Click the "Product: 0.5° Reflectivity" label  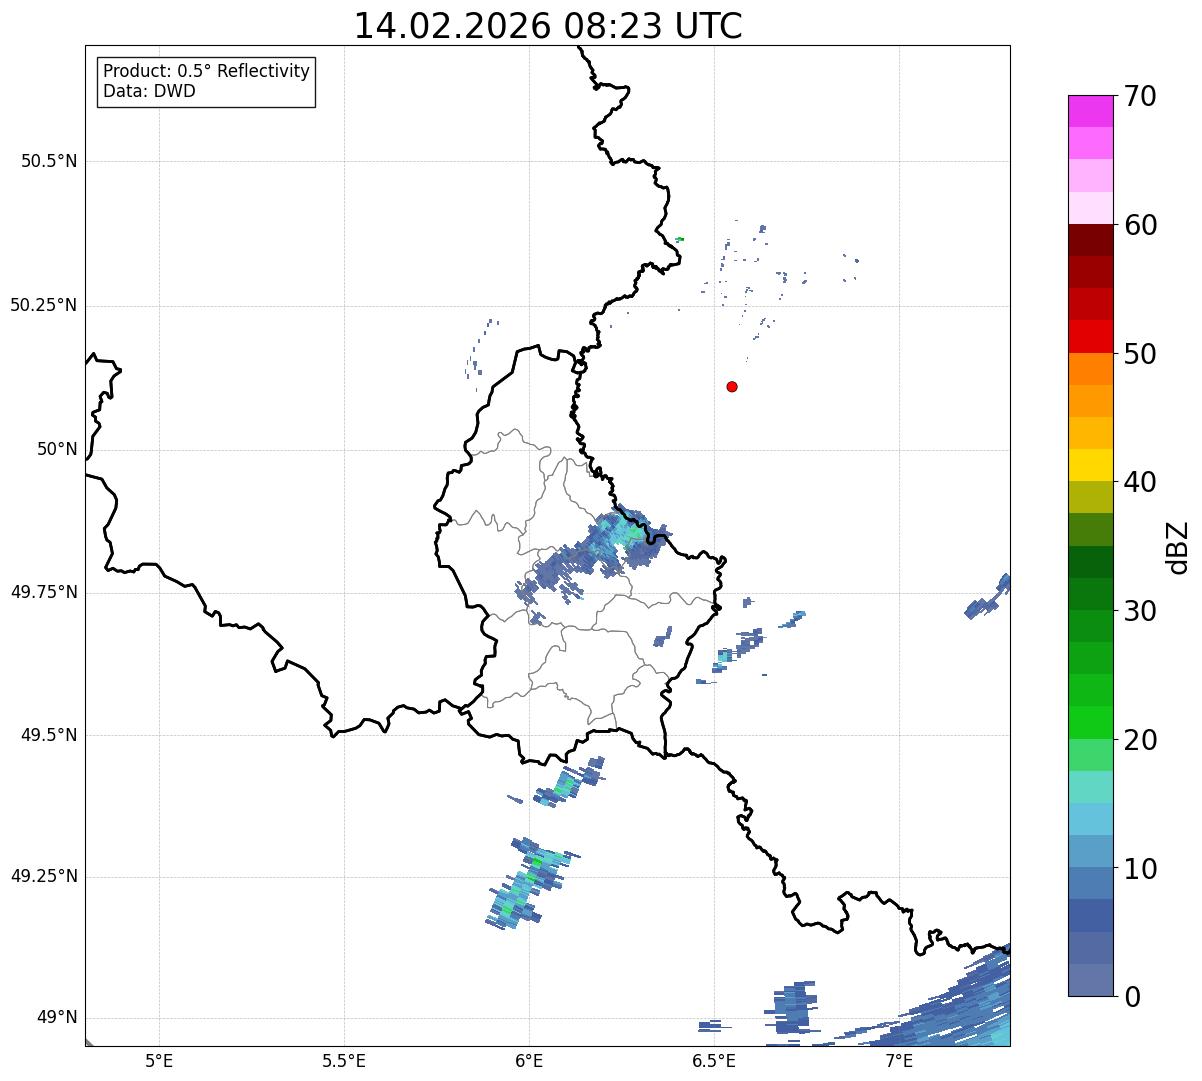pyautogui.click(x=206, y=72)
